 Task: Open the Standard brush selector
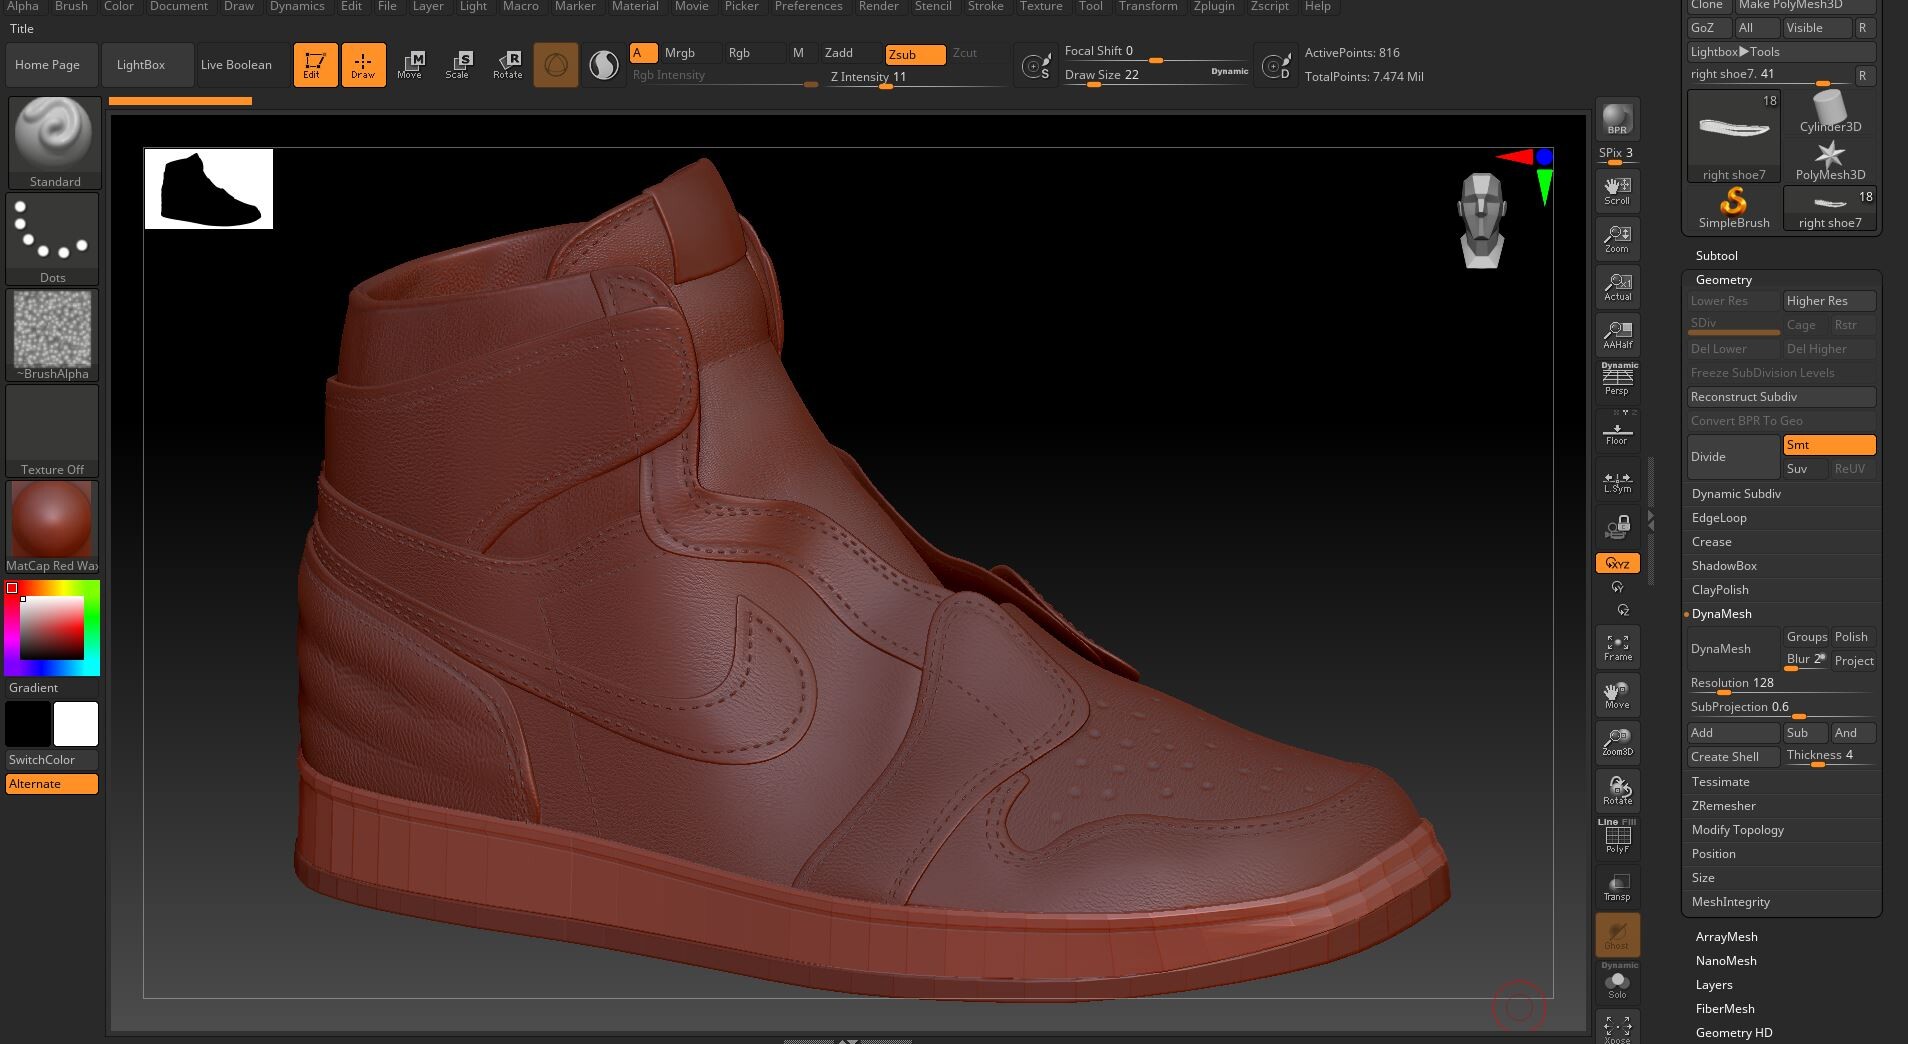(54, 142)
